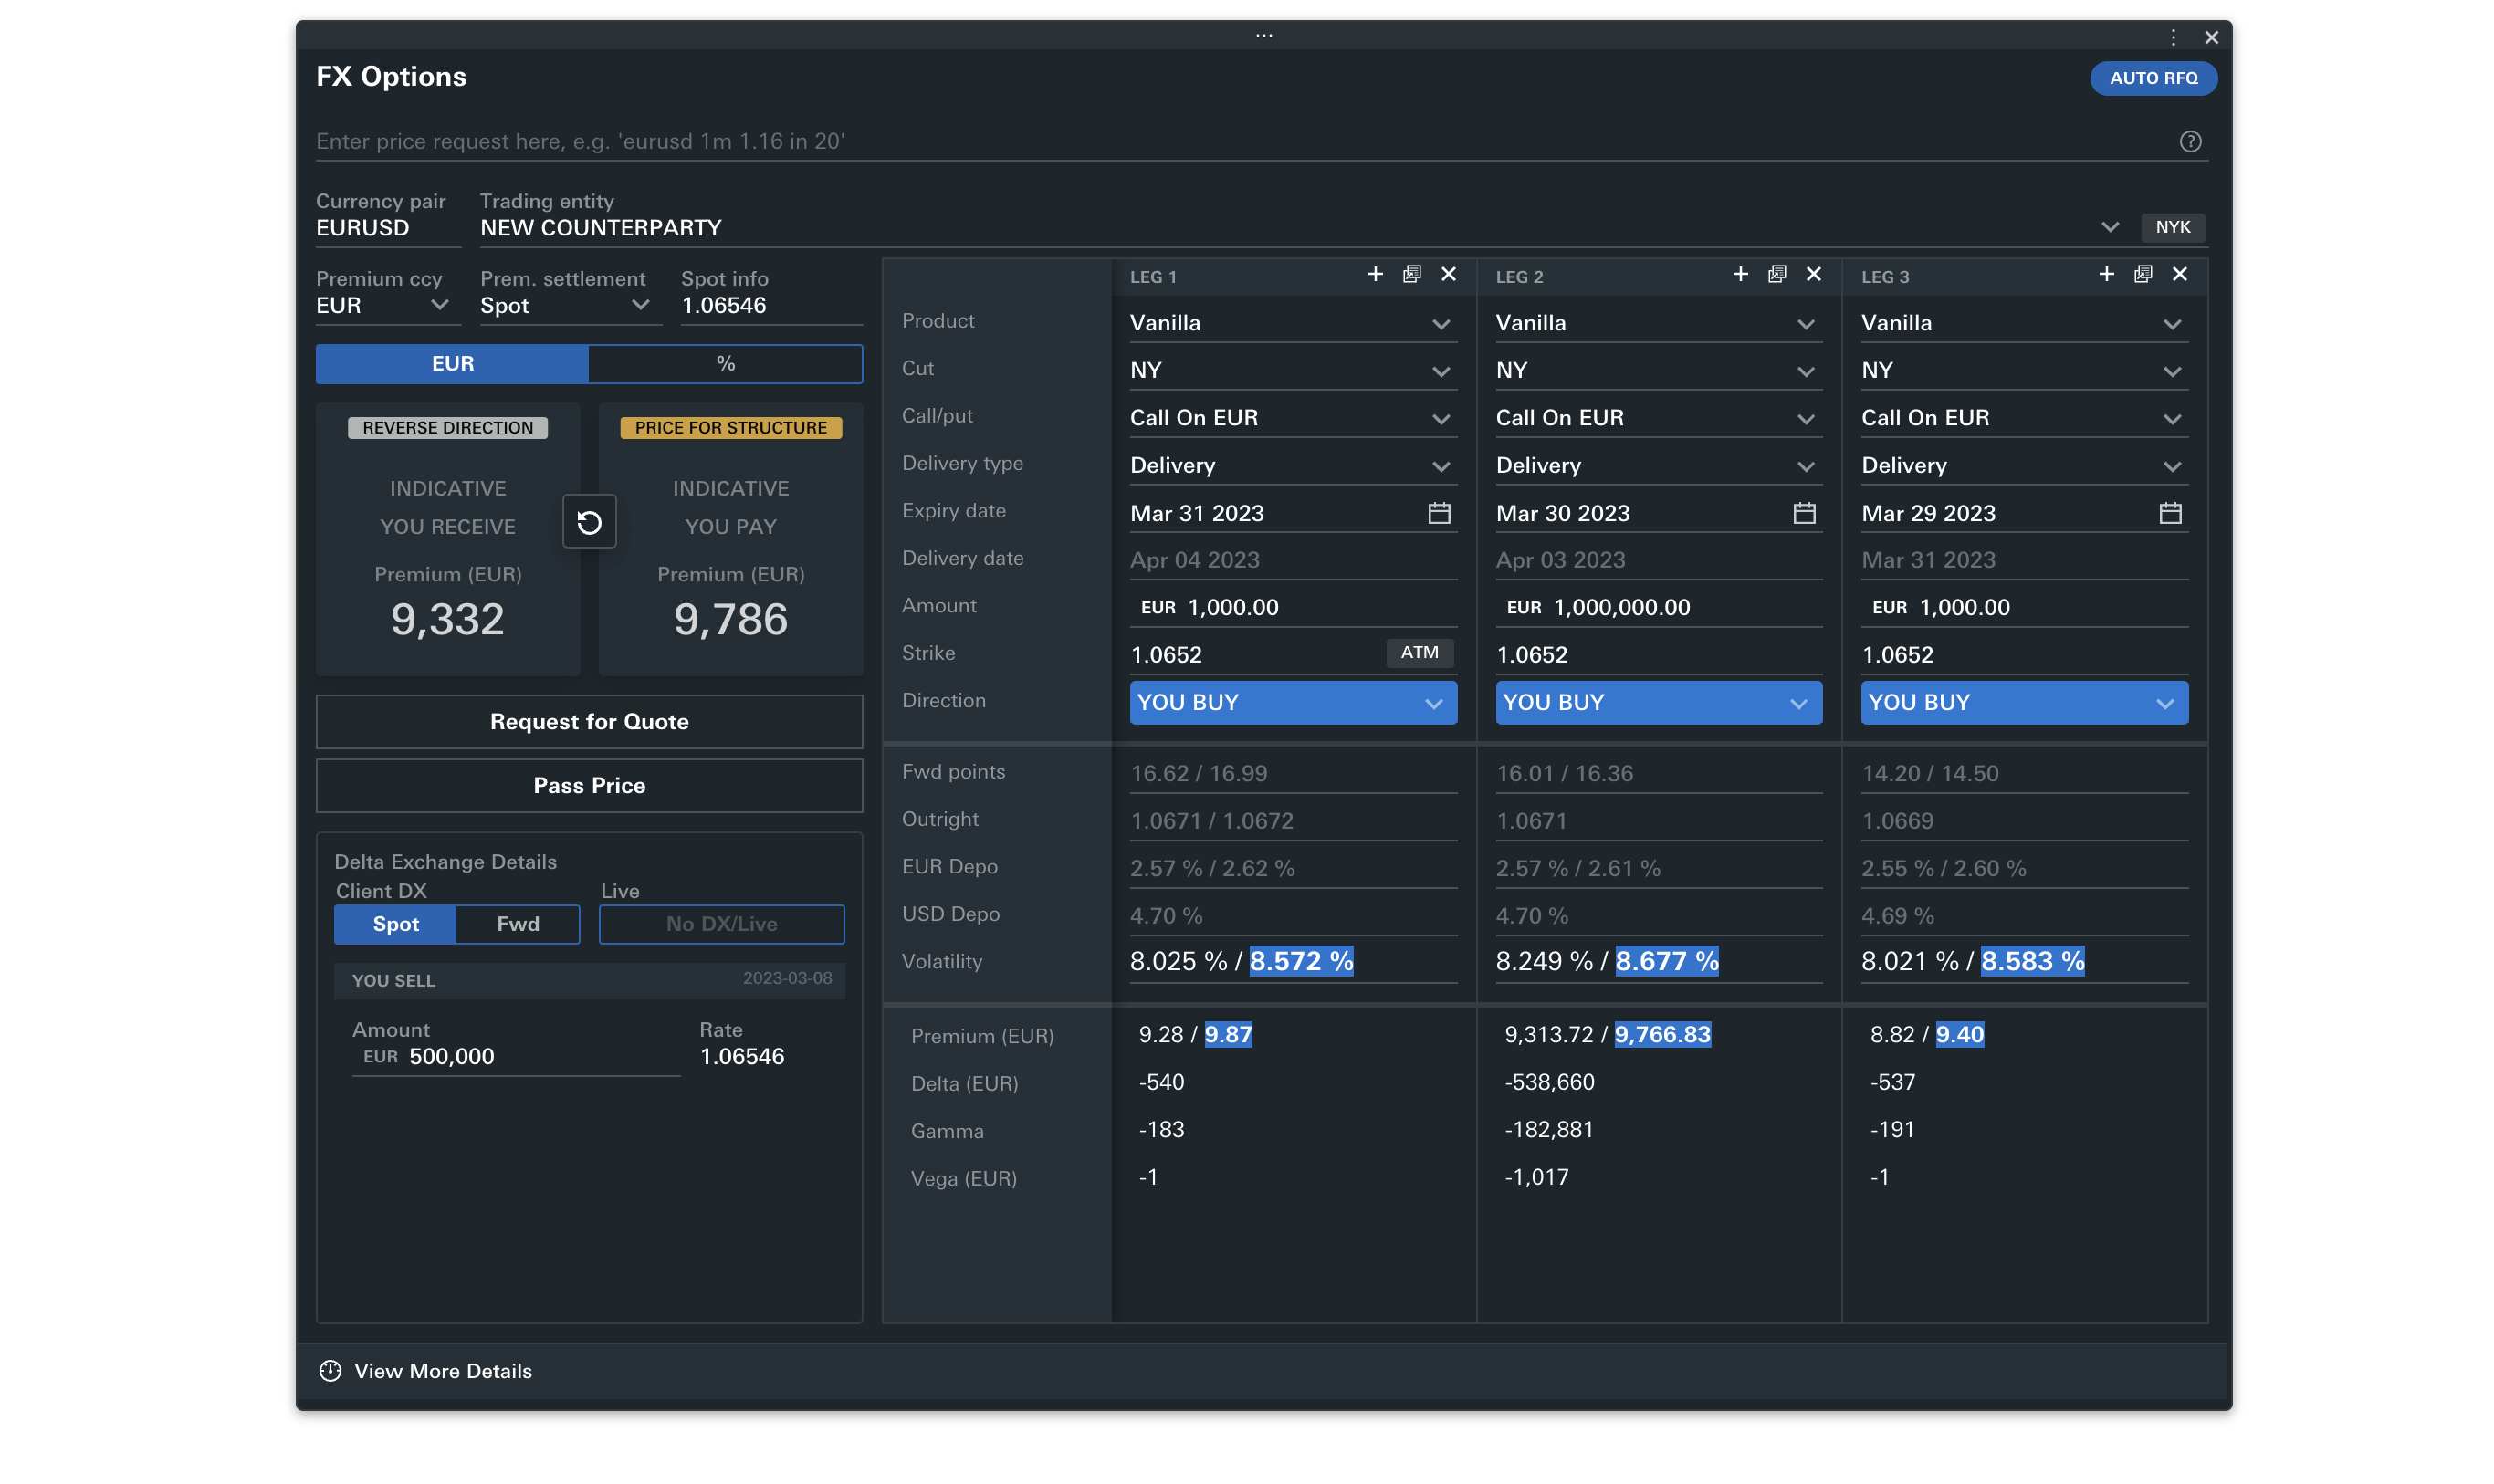Remove Leg 1 via its X icon
This screenshot has height=1484, width=2494.
tap(1448, 274)
